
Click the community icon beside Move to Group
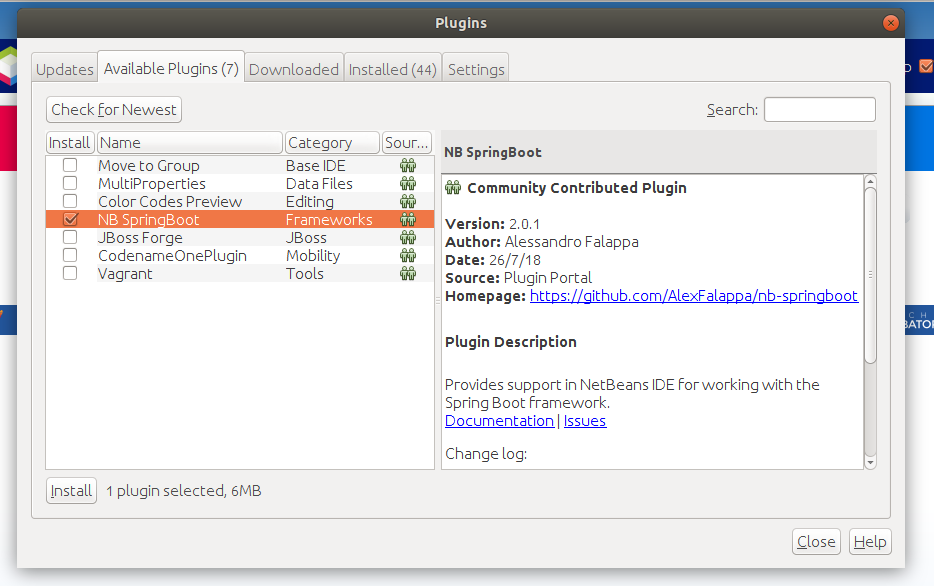(x=408, y=164)
